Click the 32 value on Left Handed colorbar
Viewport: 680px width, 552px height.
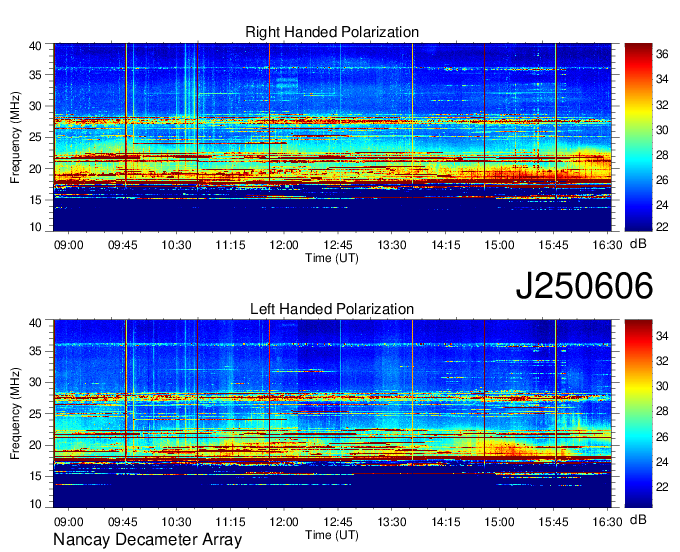click(x=662, y=361)
